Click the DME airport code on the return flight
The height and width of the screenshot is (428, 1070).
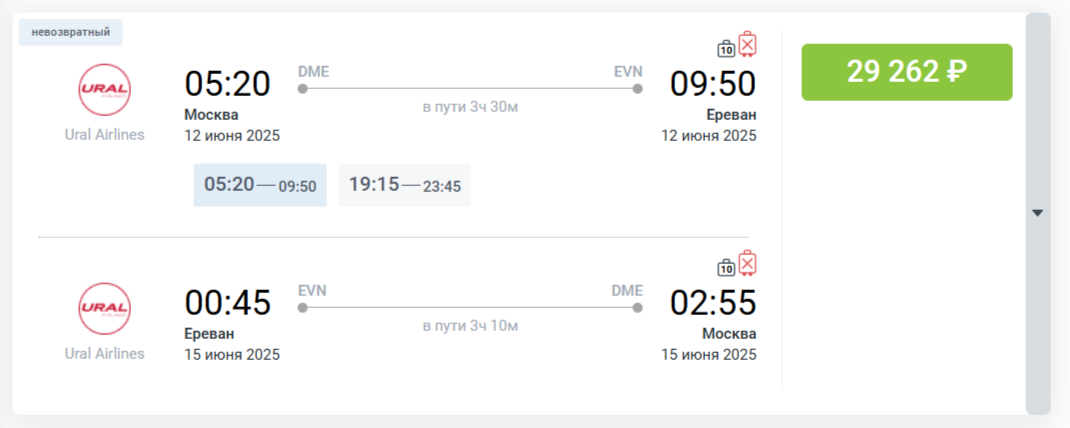[x=627, y=290]
